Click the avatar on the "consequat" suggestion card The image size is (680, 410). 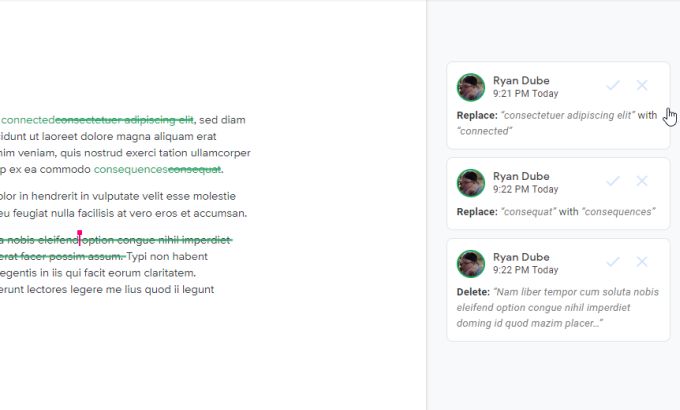click(471, 182)
